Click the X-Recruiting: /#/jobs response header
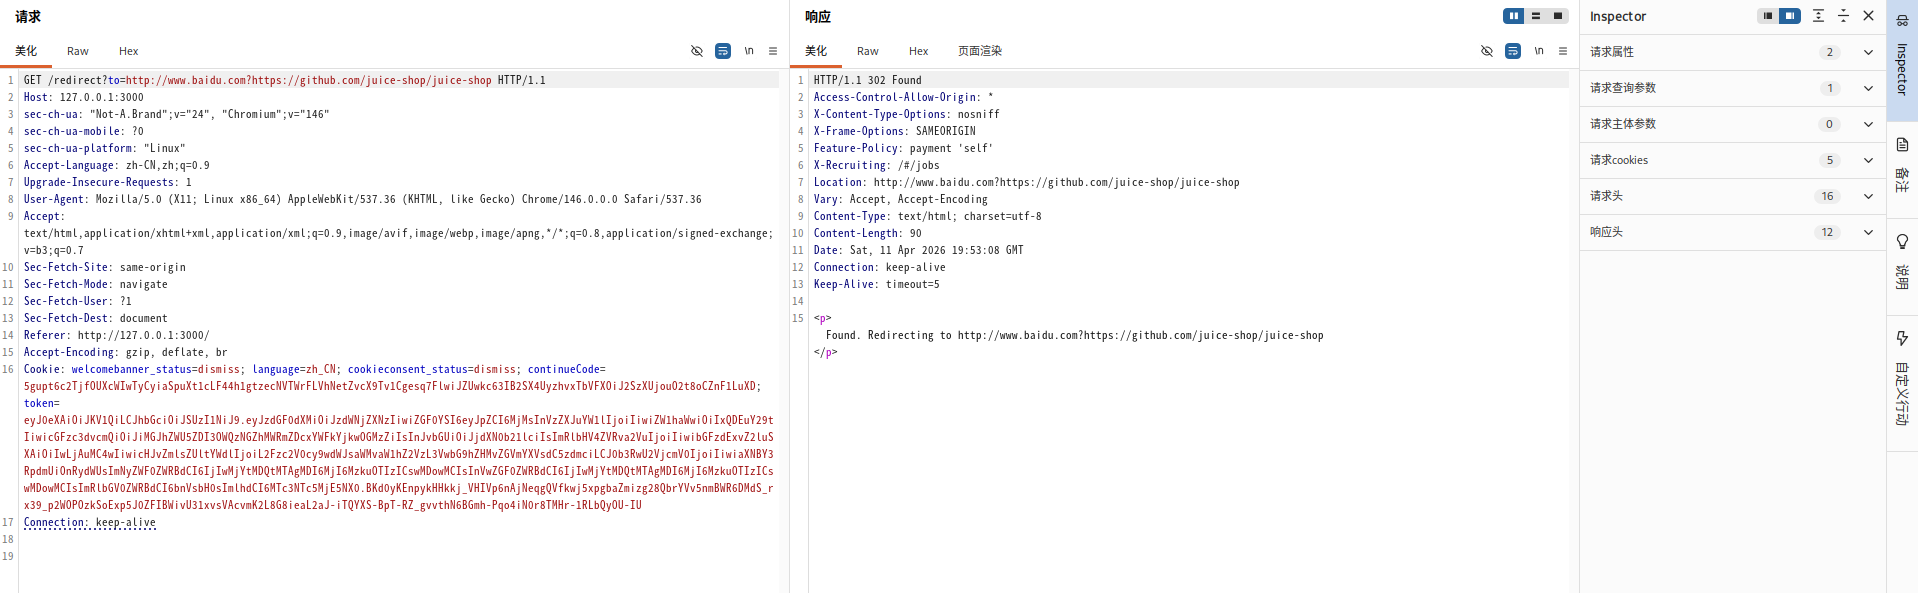The image size is (1918, 593). pyautogui.click(x=877, y=165)
